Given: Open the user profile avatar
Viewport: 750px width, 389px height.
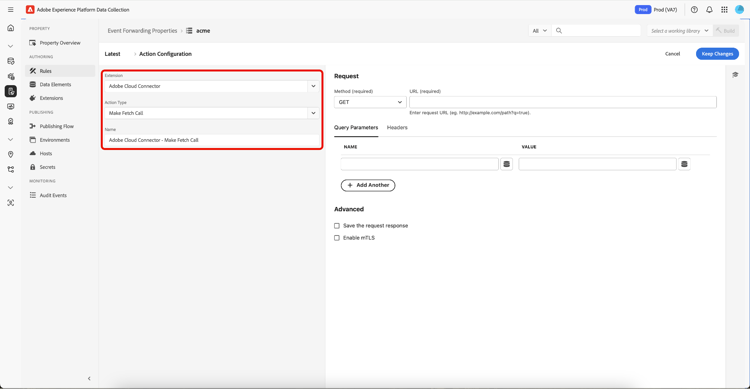Looking at the screenshot, I should (x=739, y=10).
